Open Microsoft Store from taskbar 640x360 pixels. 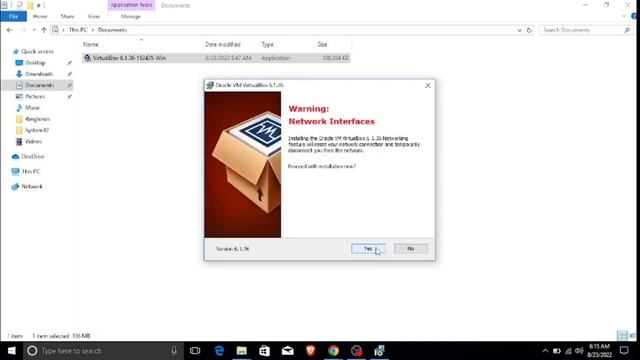[264, 351]
